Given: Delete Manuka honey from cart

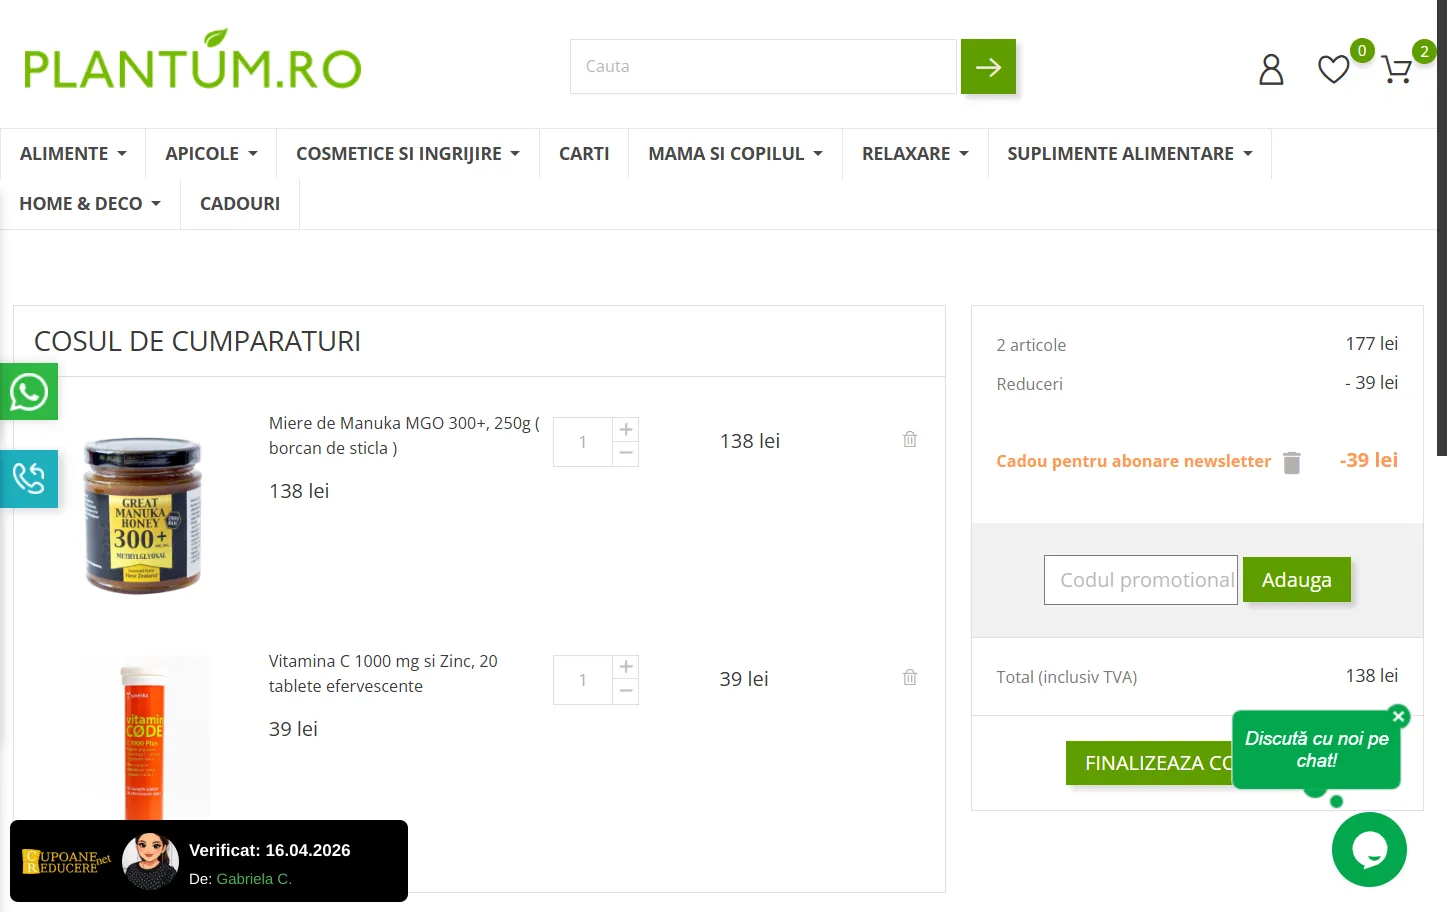Looking at the screenshot, I should [910, 439].
